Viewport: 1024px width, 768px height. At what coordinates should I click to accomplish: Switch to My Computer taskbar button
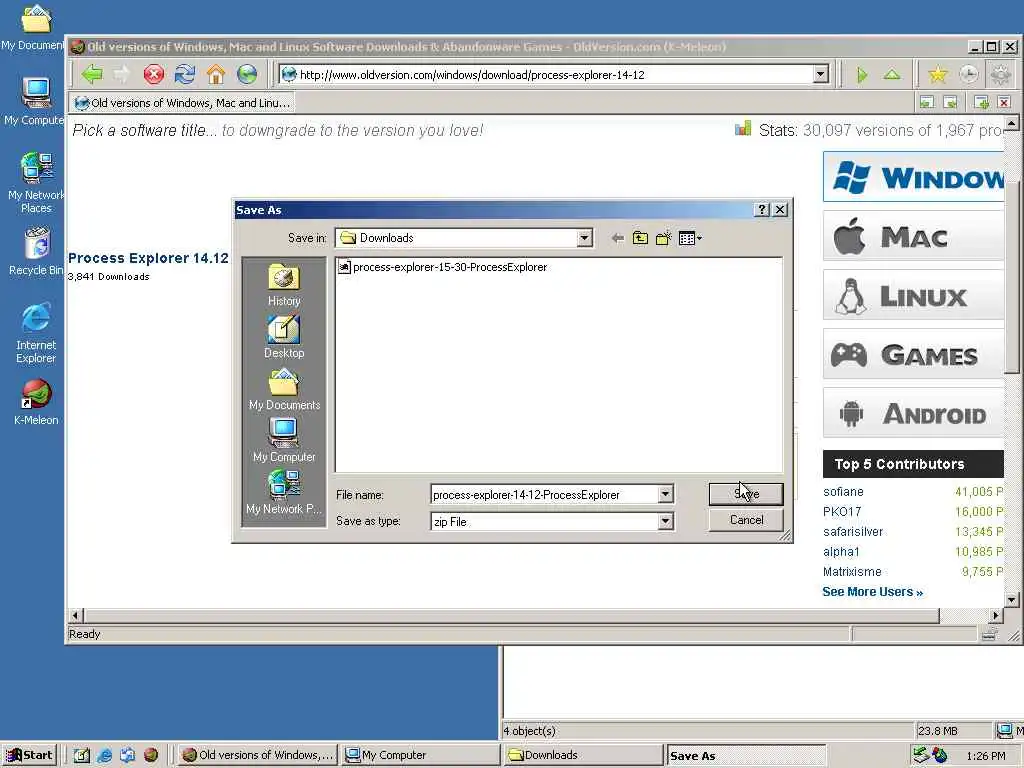(420, 755)
